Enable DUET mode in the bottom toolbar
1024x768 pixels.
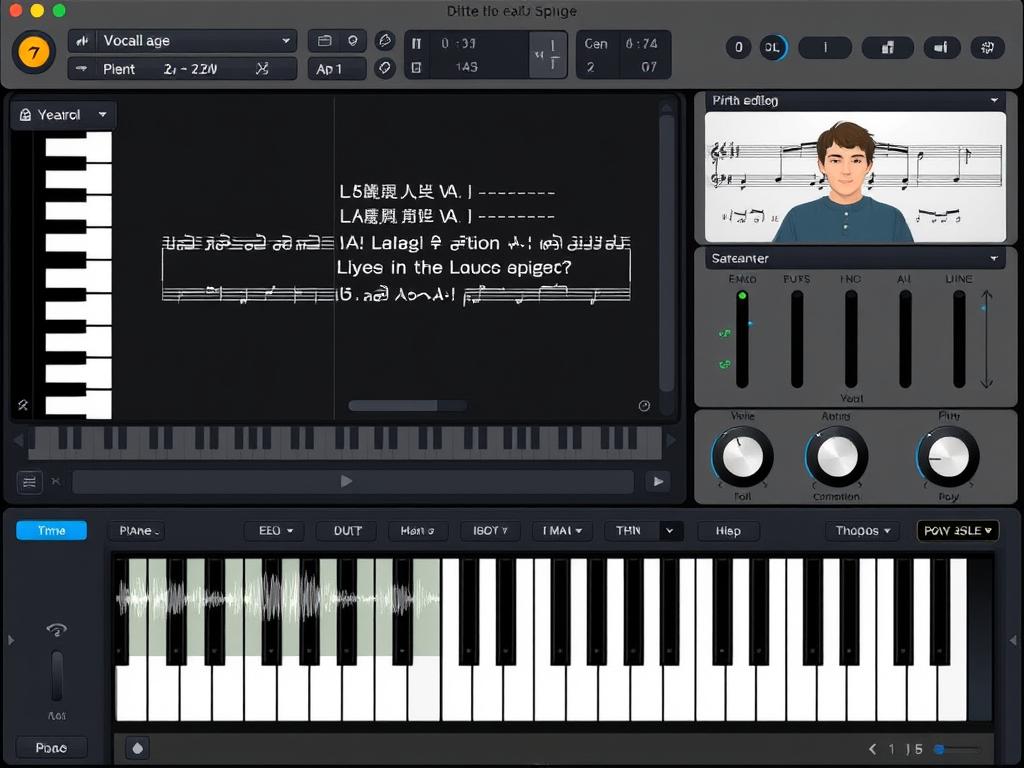[345, 531]
